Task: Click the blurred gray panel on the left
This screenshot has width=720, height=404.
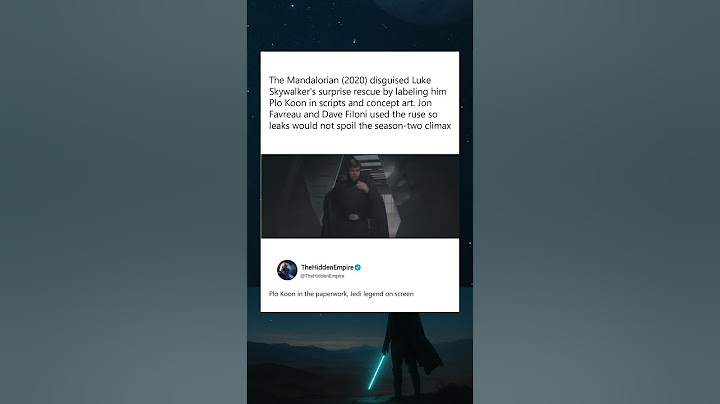Action: [x=124, y=202]
